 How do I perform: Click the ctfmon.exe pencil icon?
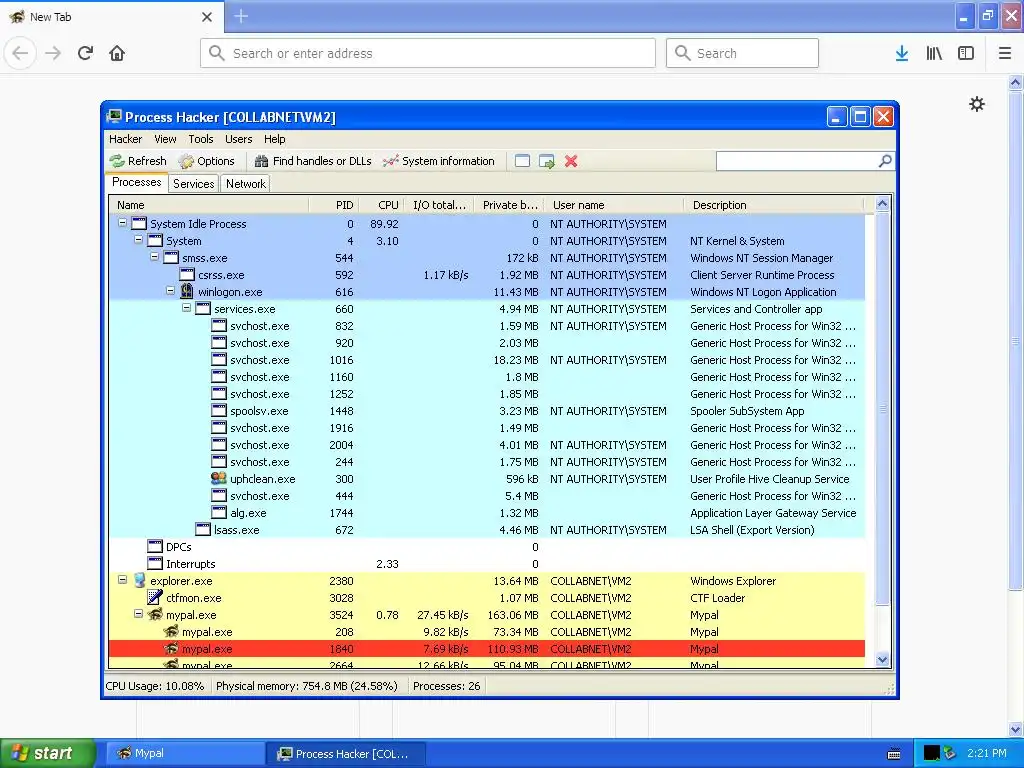[155, 597]
